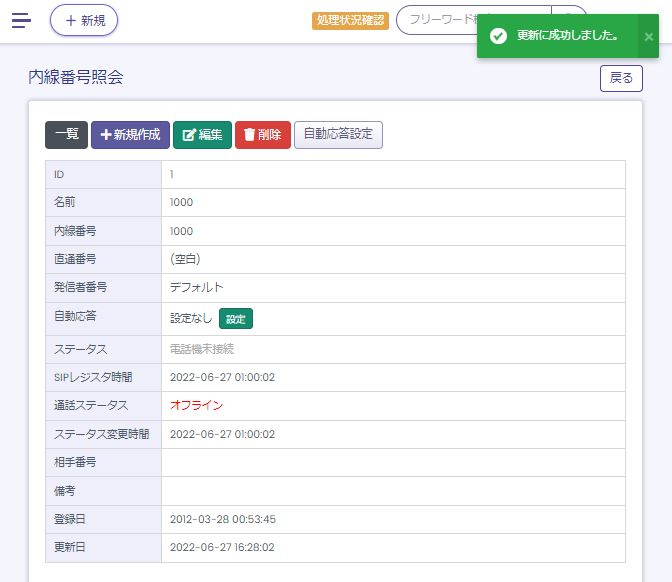The image size is (672, 582).
Task: Click the 更新に成功しました message text
Action: pyautogui.click(x=567, y=36)
